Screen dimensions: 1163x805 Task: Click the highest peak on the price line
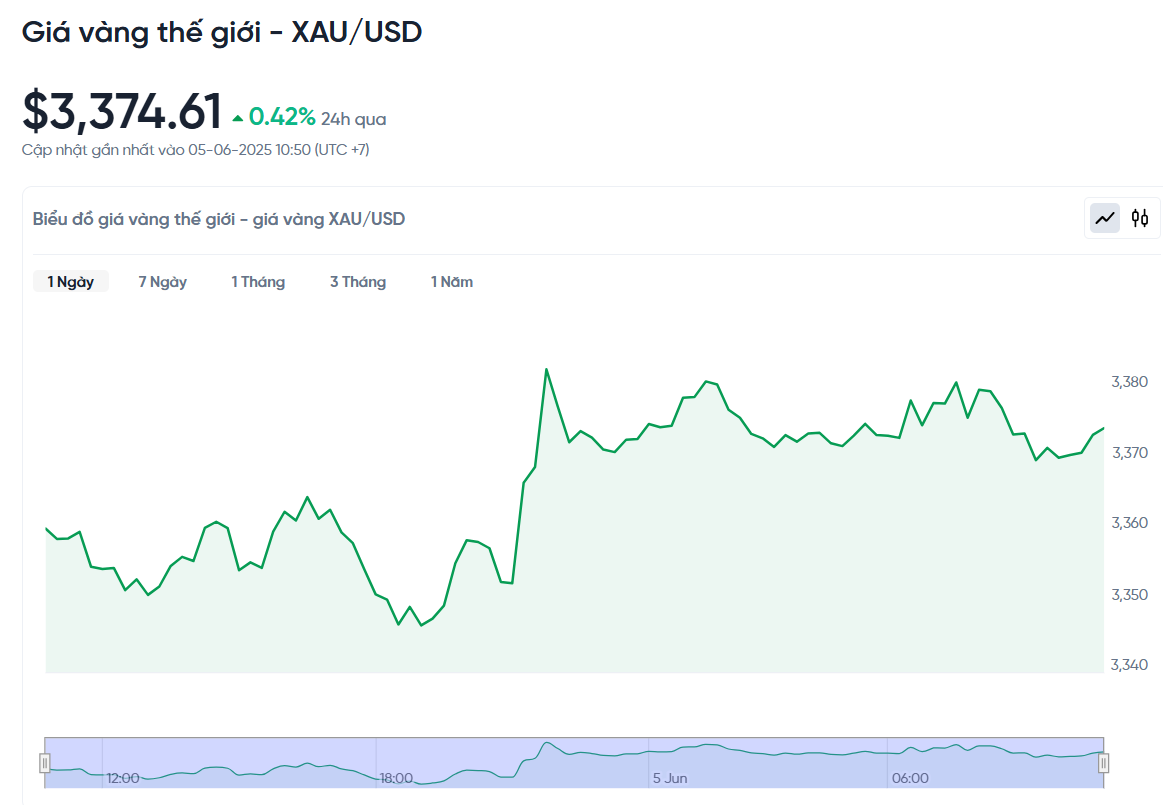pyautogui.click(x=546, y=369)
